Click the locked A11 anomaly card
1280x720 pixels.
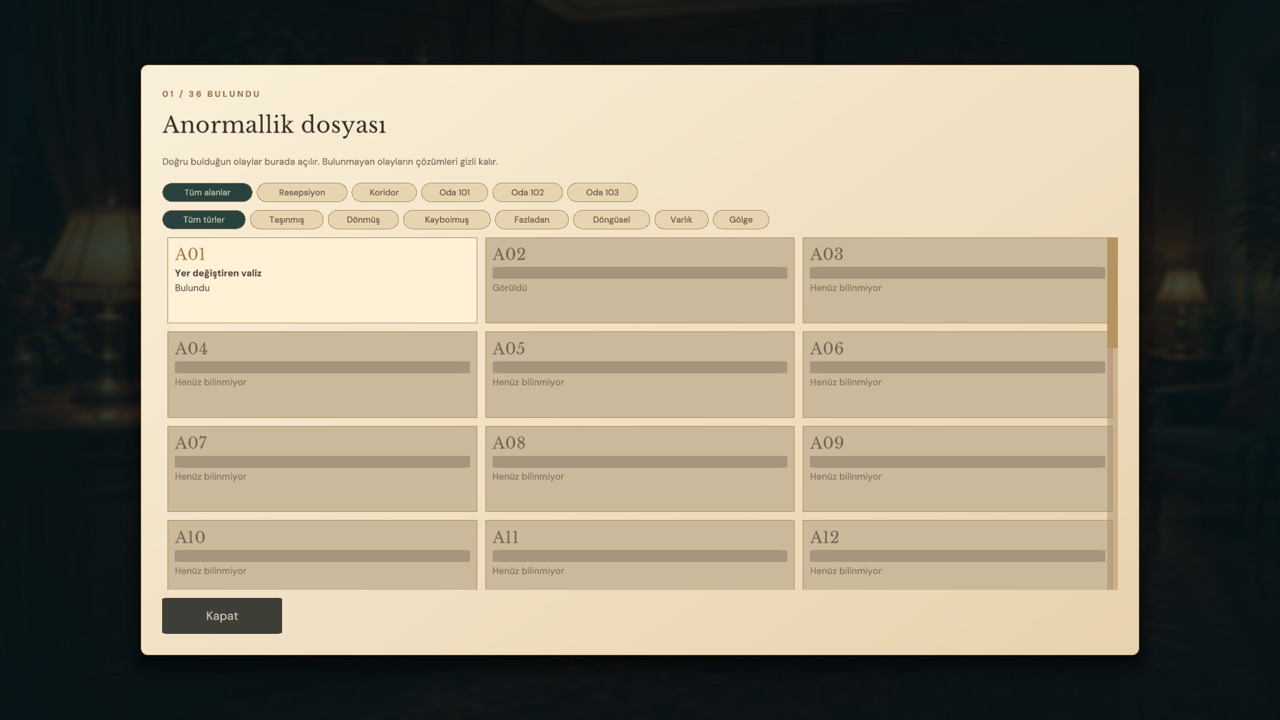click(x=640, y=555)
